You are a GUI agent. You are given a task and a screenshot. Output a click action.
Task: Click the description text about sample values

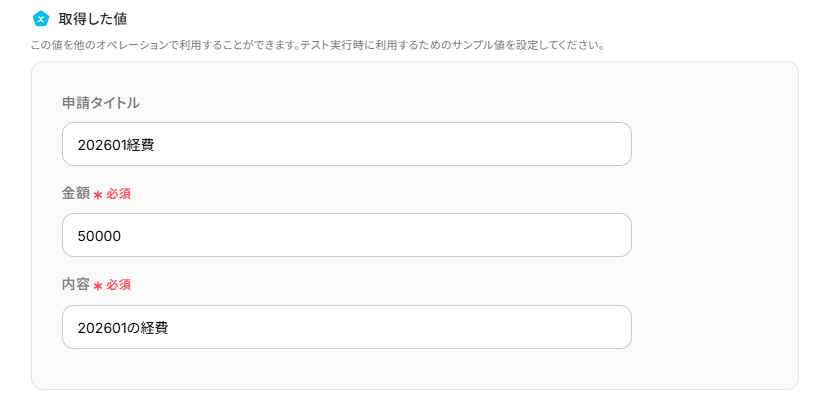click(317, 46)
